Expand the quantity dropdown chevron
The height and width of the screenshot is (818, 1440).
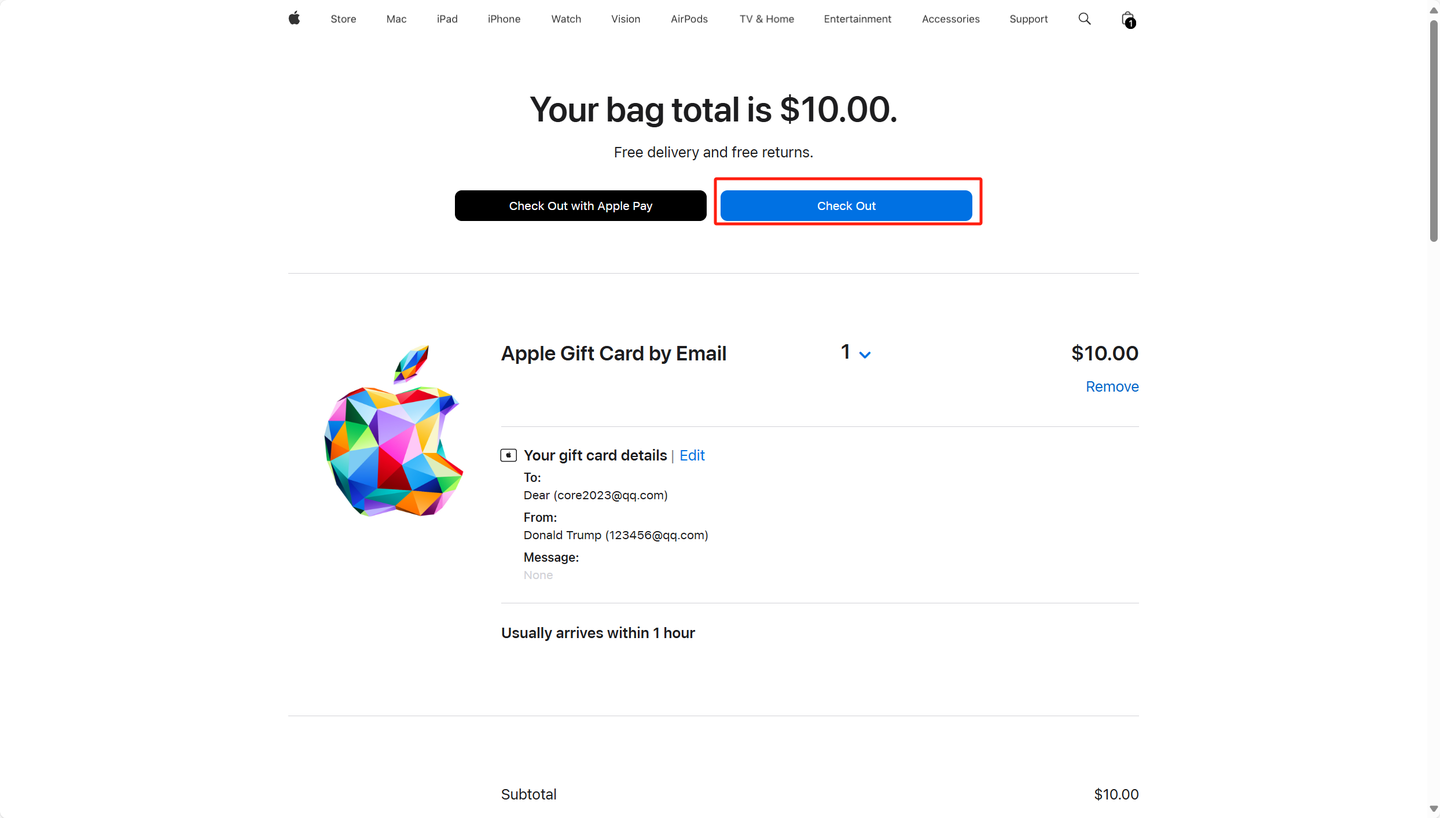[865, 355]
